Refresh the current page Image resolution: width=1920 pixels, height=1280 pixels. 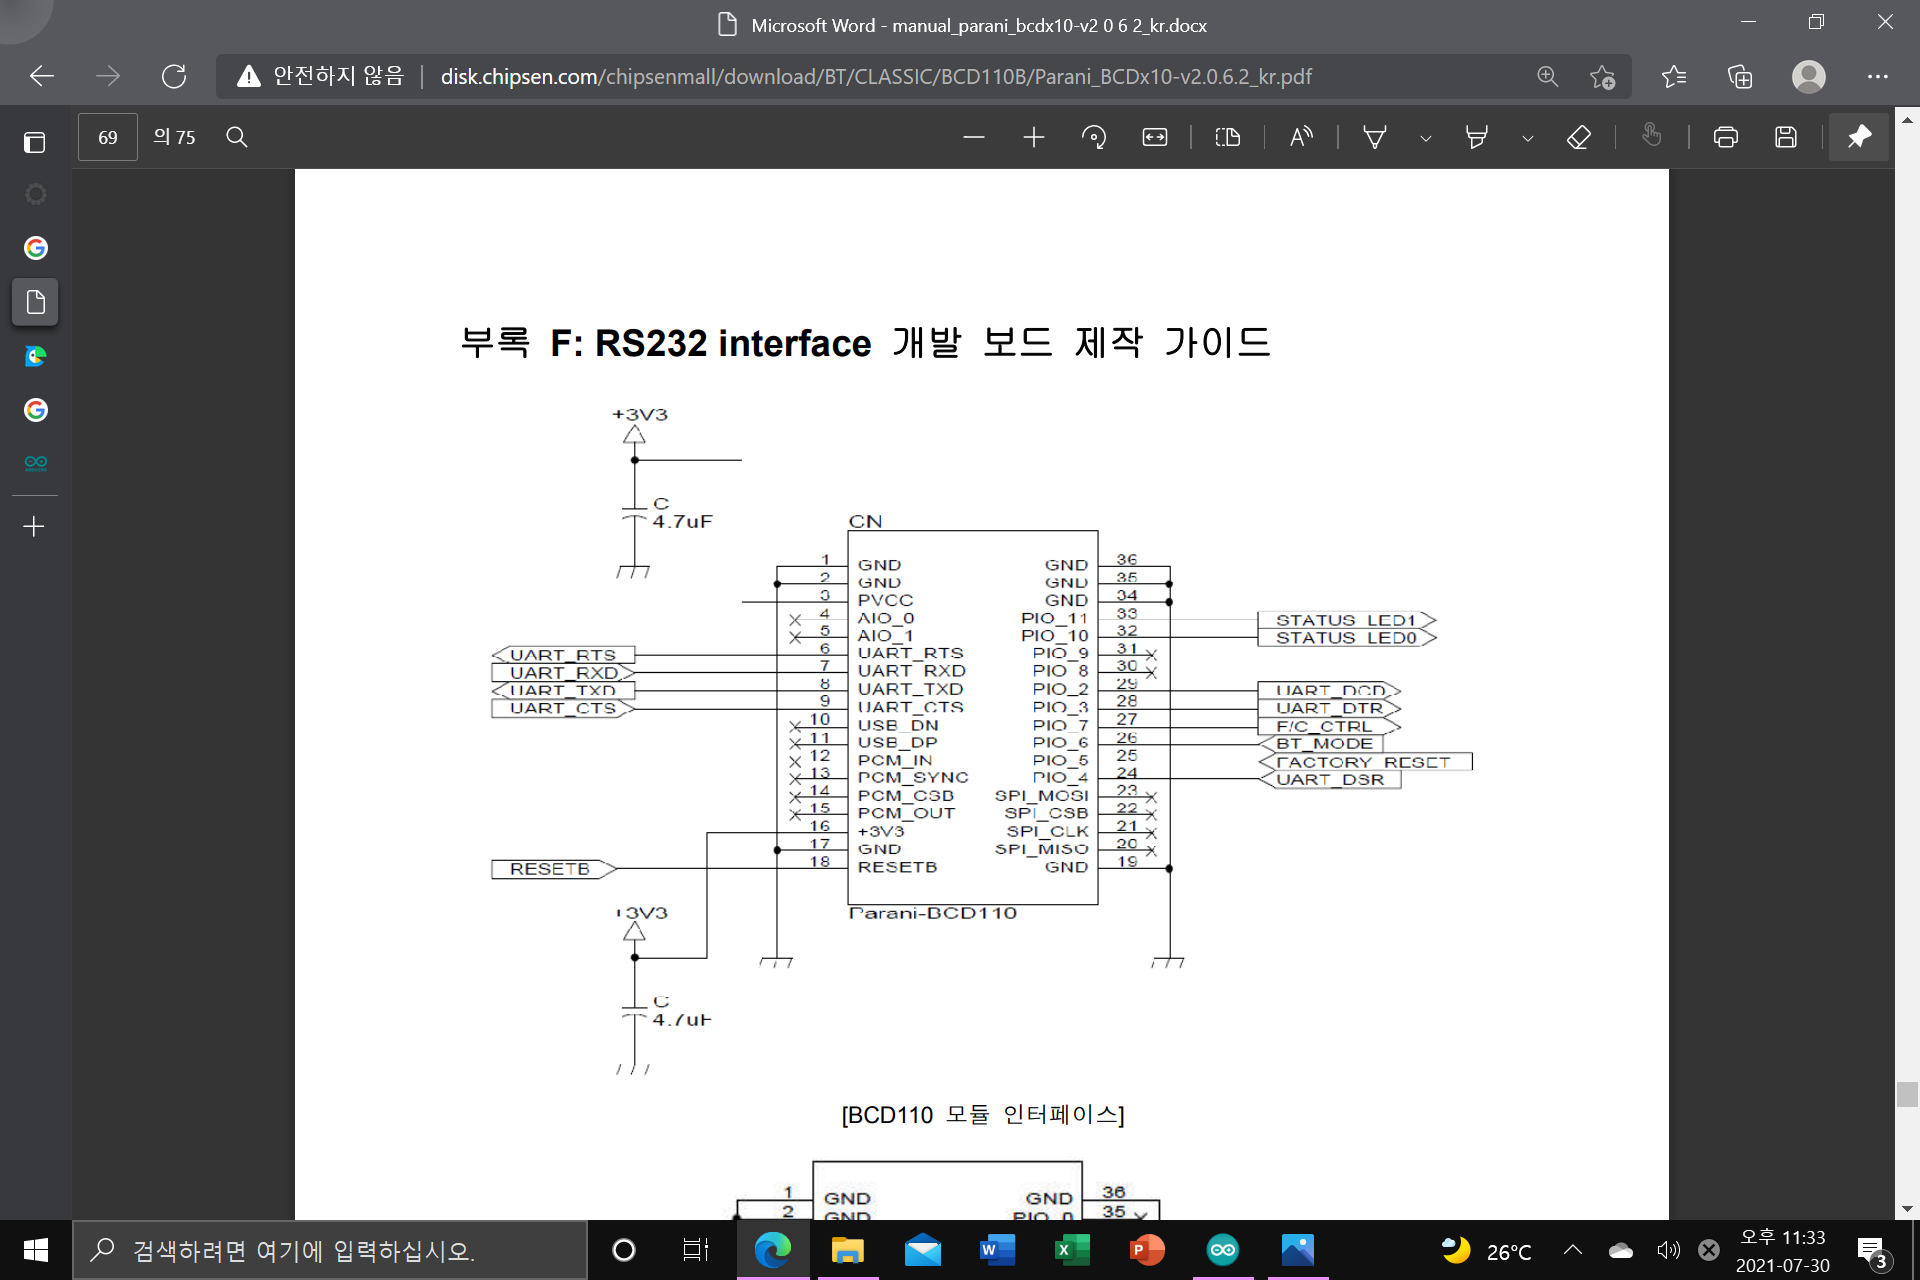[174, 76]
